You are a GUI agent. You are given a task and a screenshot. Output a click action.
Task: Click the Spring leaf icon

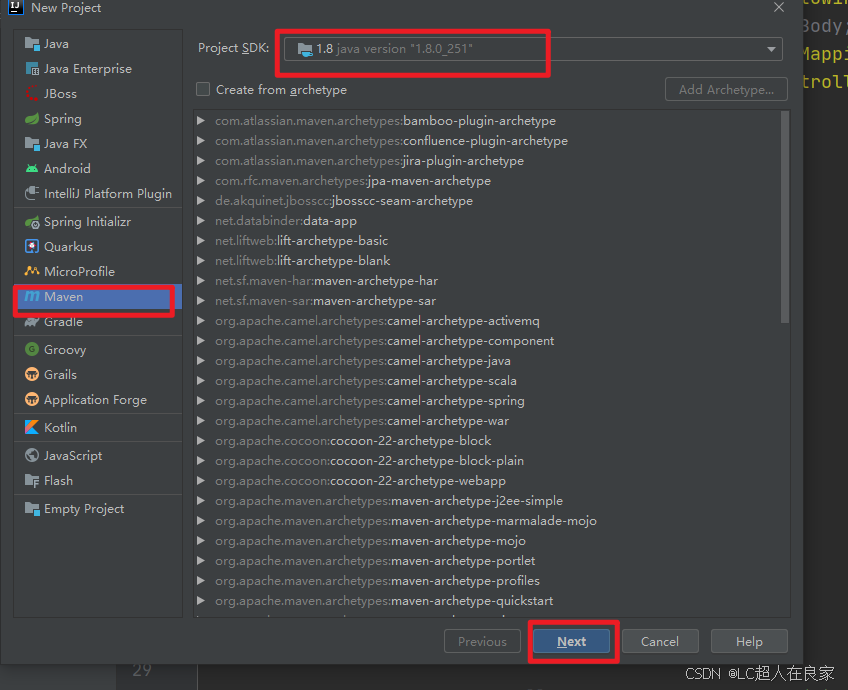32,118
